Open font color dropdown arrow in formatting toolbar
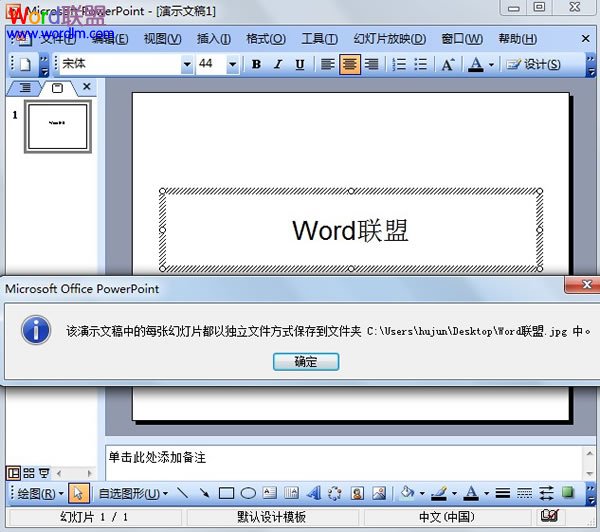This screenshot has height=532, width=600. [491, 65]
